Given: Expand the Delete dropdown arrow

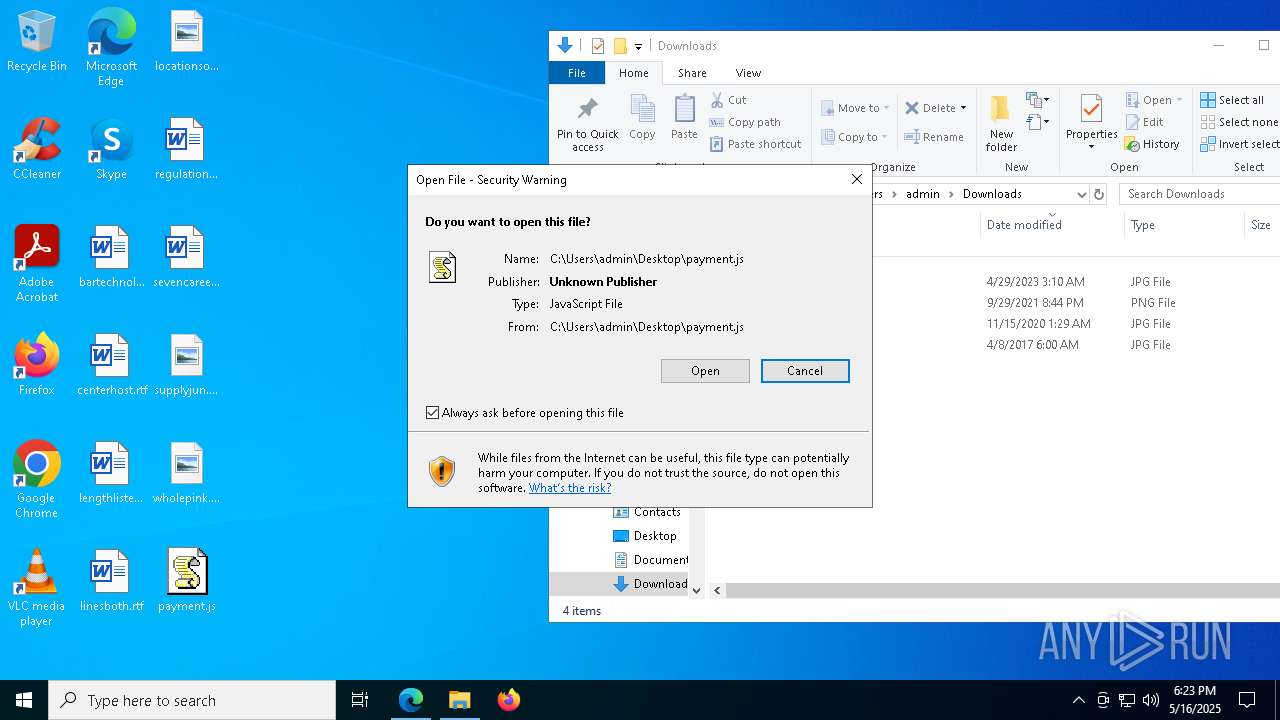Looking at the screenshot, I should click(x=963, y=108).
